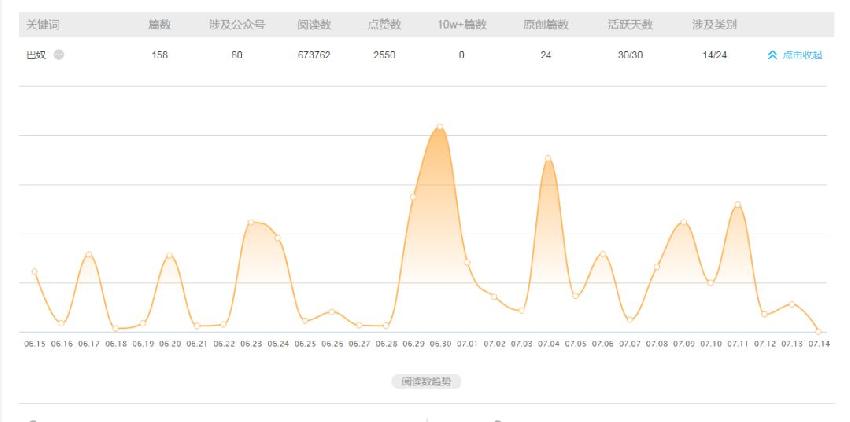Click the categories value 14/24

[x=714, y=55]
